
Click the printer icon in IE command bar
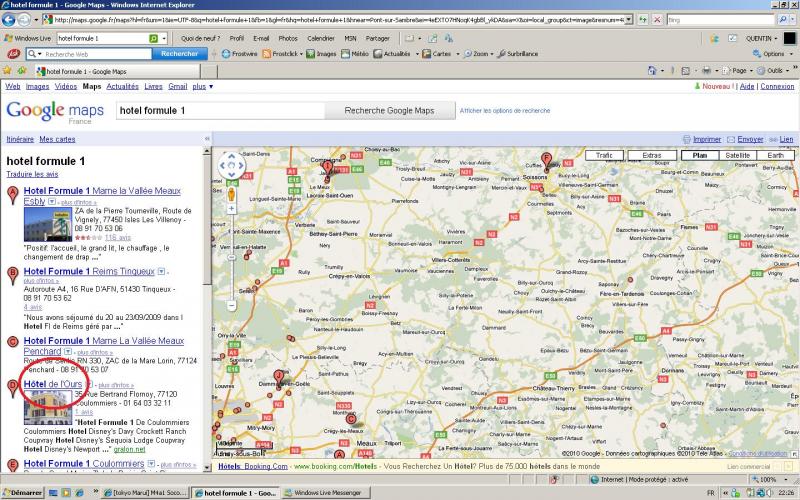click(x=706, y=70)
